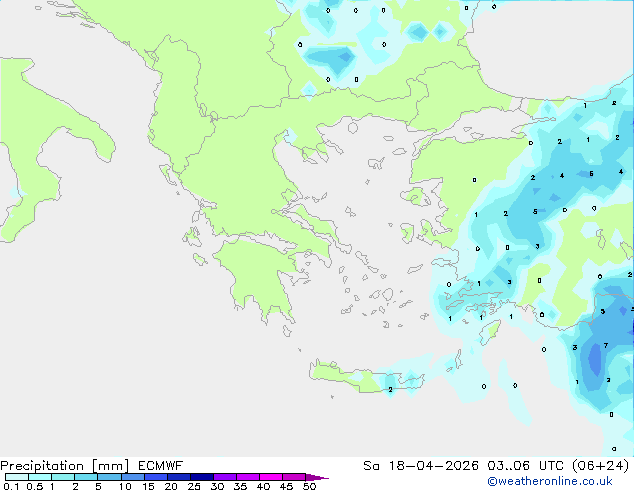
Task: Click the 45–50 mm legend color swatch
Action: click(294, 477)
